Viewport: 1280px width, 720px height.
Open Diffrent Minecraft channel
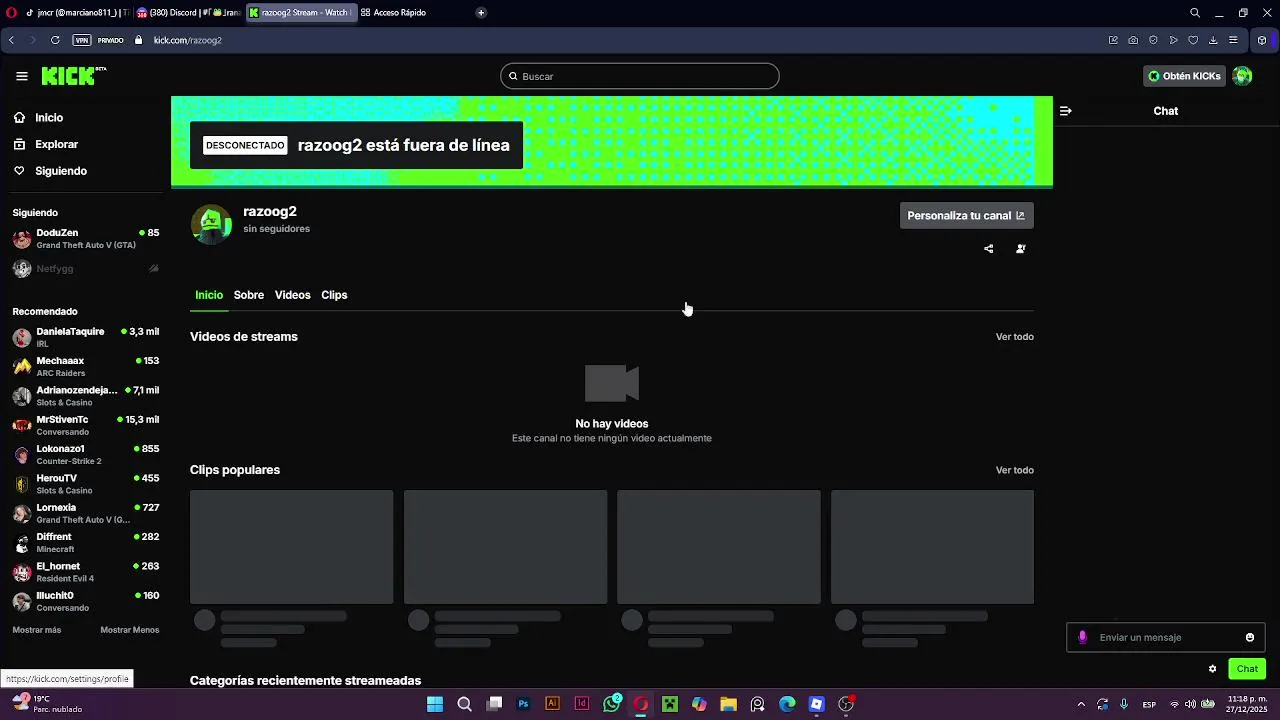click(x=86, y=543)
